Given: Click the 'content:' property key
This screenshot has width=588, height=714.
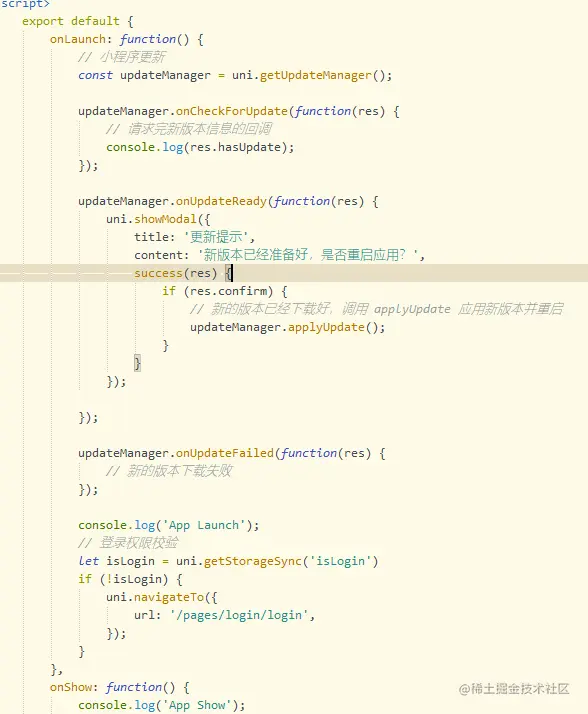Looking at the screenshot, I should pos(161,255).
